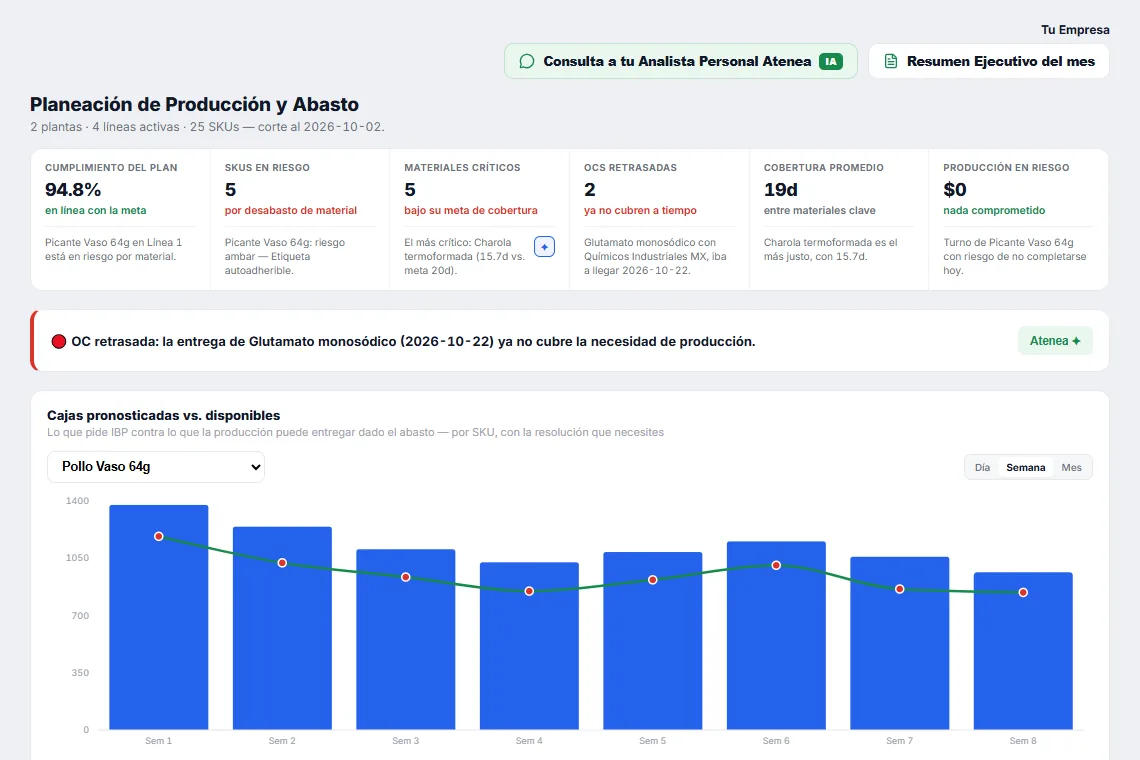This screenshot has height=760, width=1140.
Task: Click the Sem 5 line data point
Action: (x=653, y=580)
